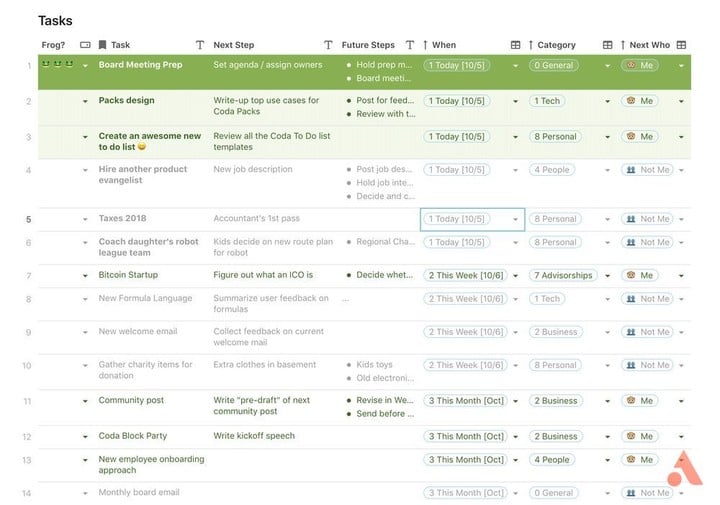Select the 'Accountant's 1st pass' cell
The height and width of the screenshot is (505, 720).
(x=256, y=219)
